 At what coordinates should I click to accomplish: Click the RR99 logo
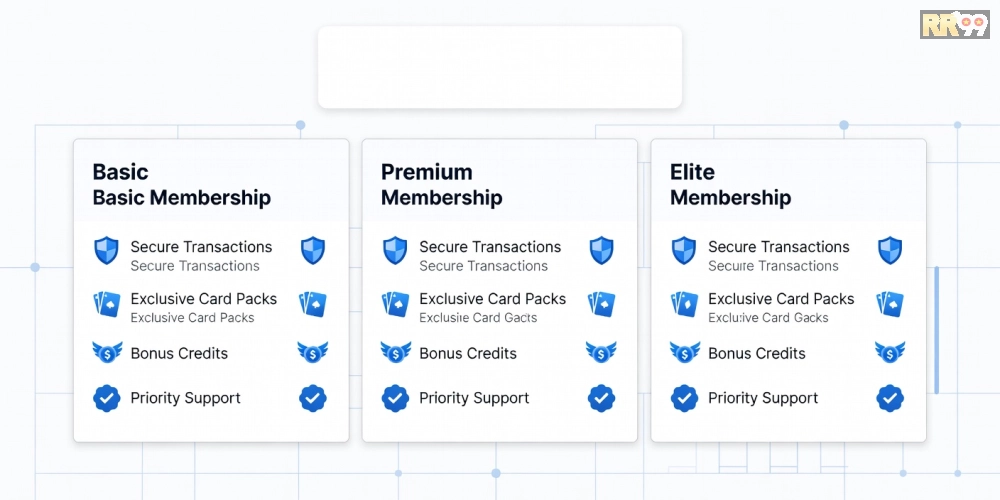(x=954, y=24)
